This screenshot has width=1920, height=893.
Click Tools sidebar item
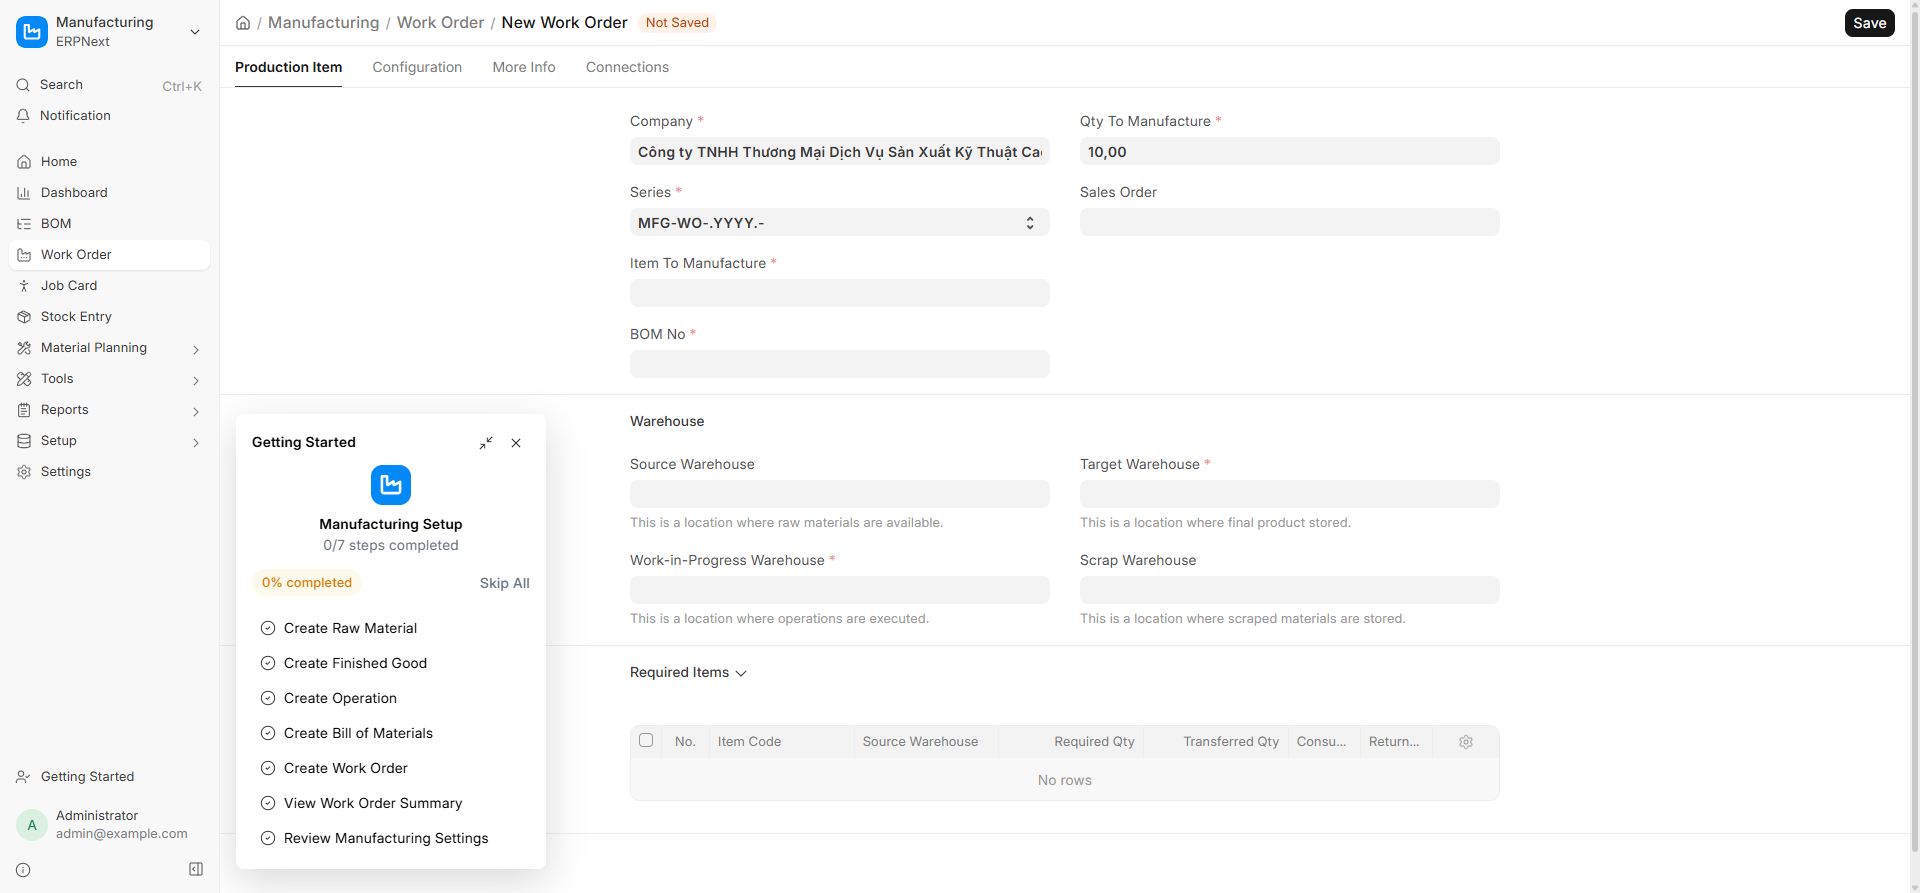109,379
